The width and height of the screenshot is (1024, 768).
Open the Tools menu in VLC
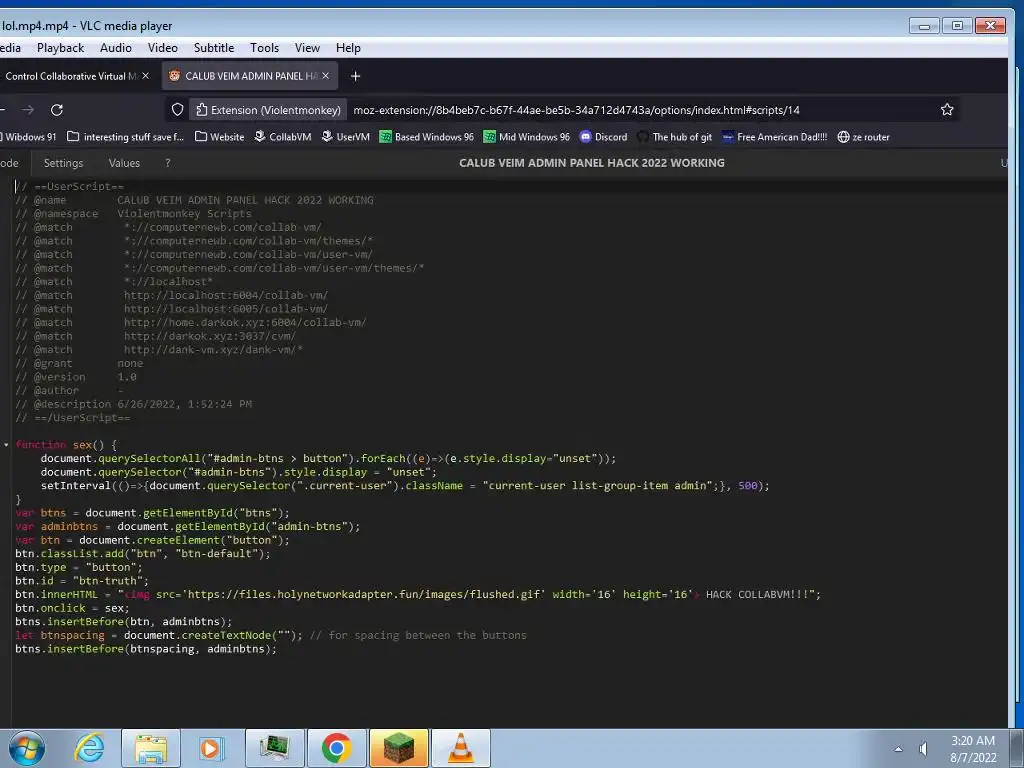264,48
